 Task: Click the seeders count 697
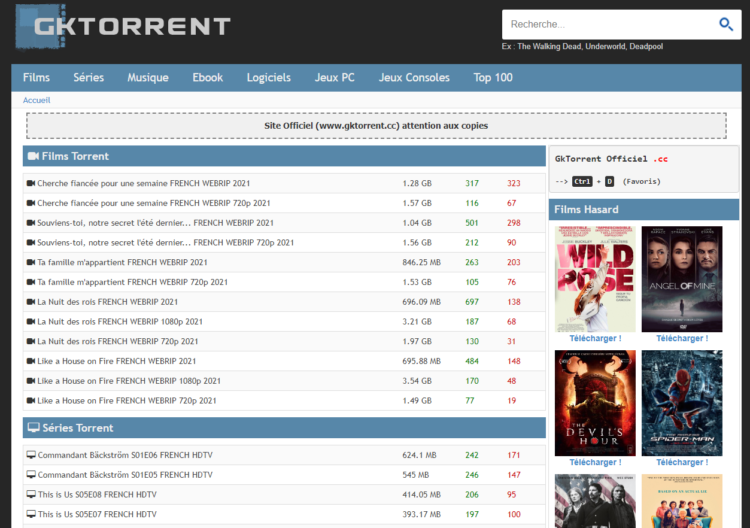click(472, 302)
